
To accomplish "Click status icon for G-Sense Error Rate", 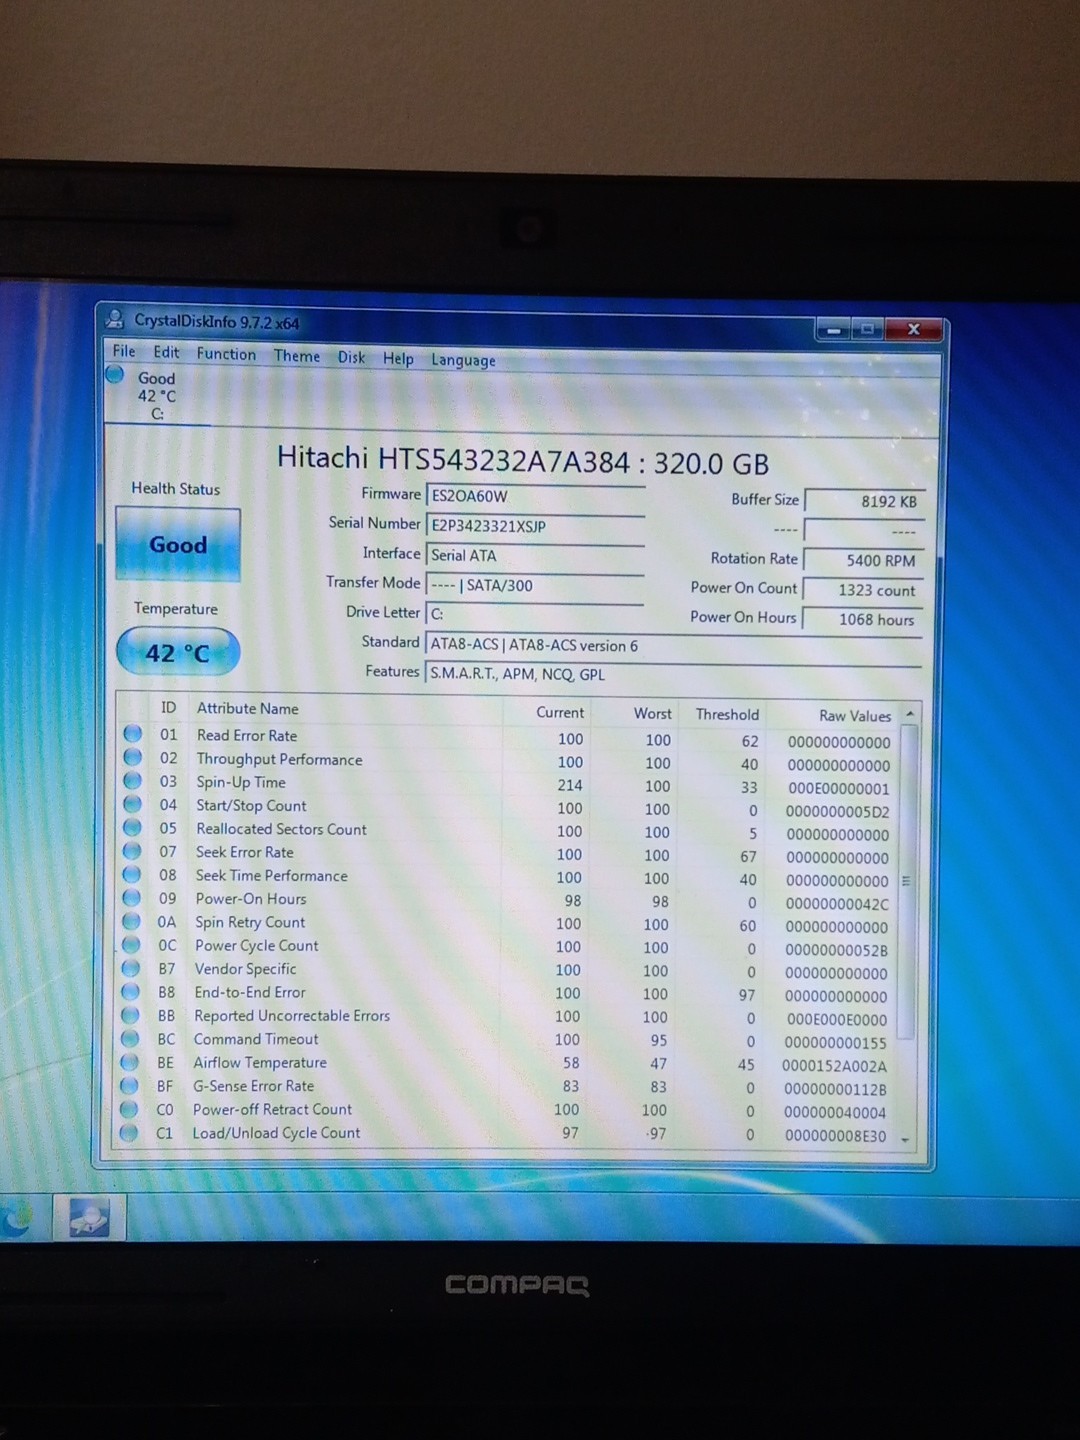I will click(129, 1085).
